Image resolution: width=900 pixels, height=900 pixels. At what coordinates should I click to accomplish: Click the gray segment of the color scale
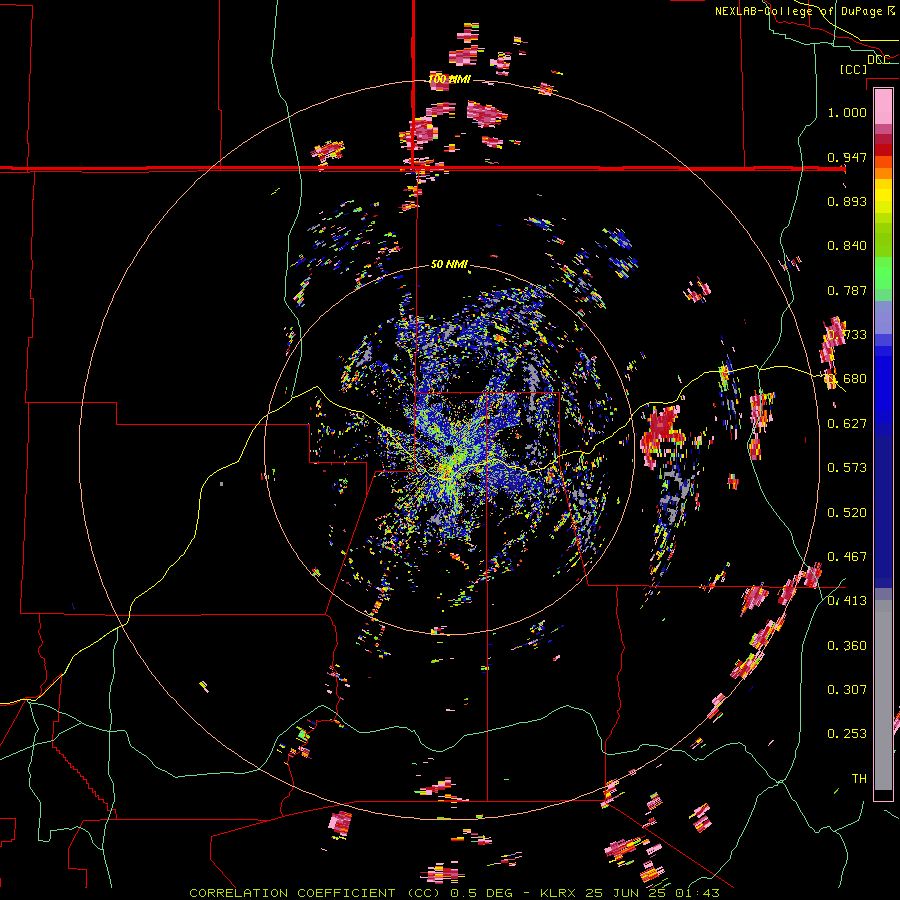[x=883, y=695]
